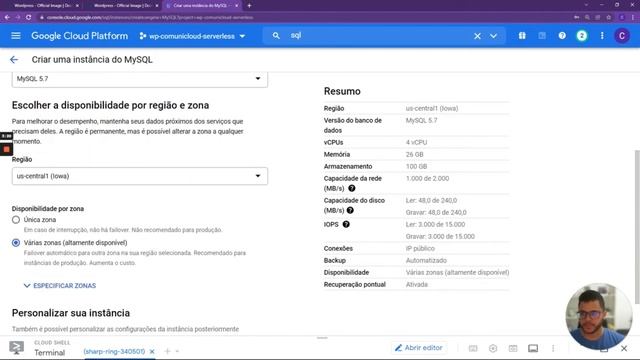The width and height of the screenshot is (640, 360).
Task: Show help for IOPS
Action: click(346, 224)
